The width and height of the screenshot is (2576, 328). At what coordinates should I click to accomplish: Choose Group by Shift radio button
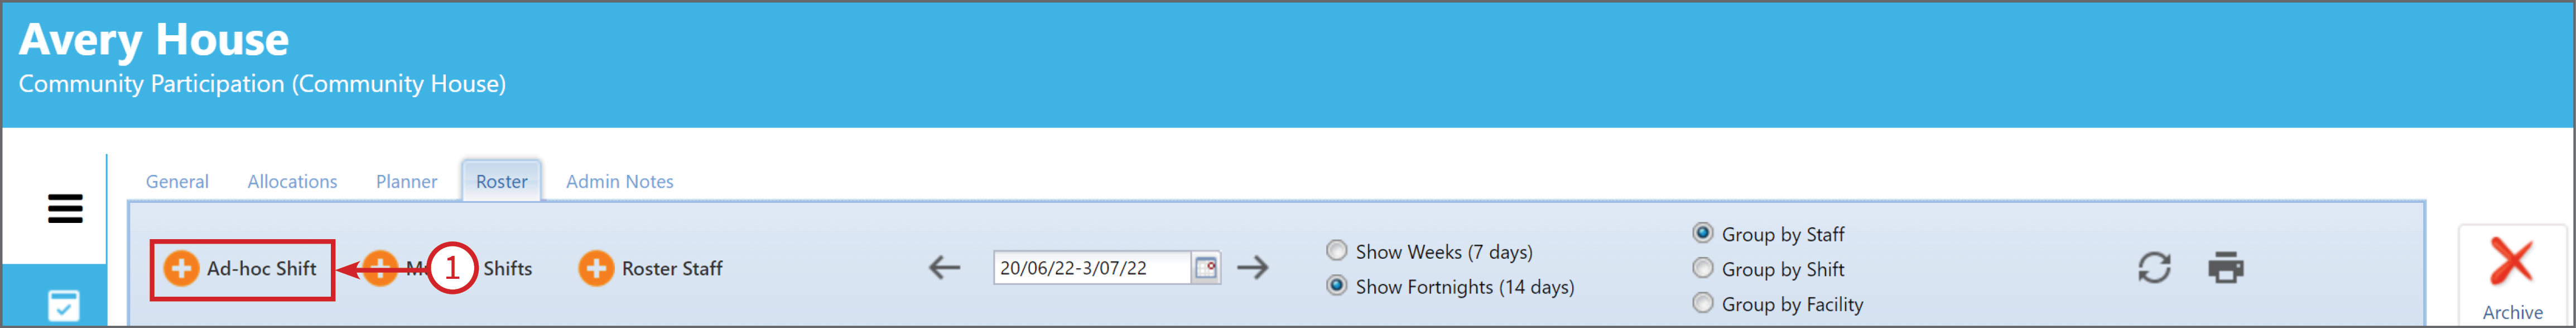pyautogui.click(x=1702, y=267)
